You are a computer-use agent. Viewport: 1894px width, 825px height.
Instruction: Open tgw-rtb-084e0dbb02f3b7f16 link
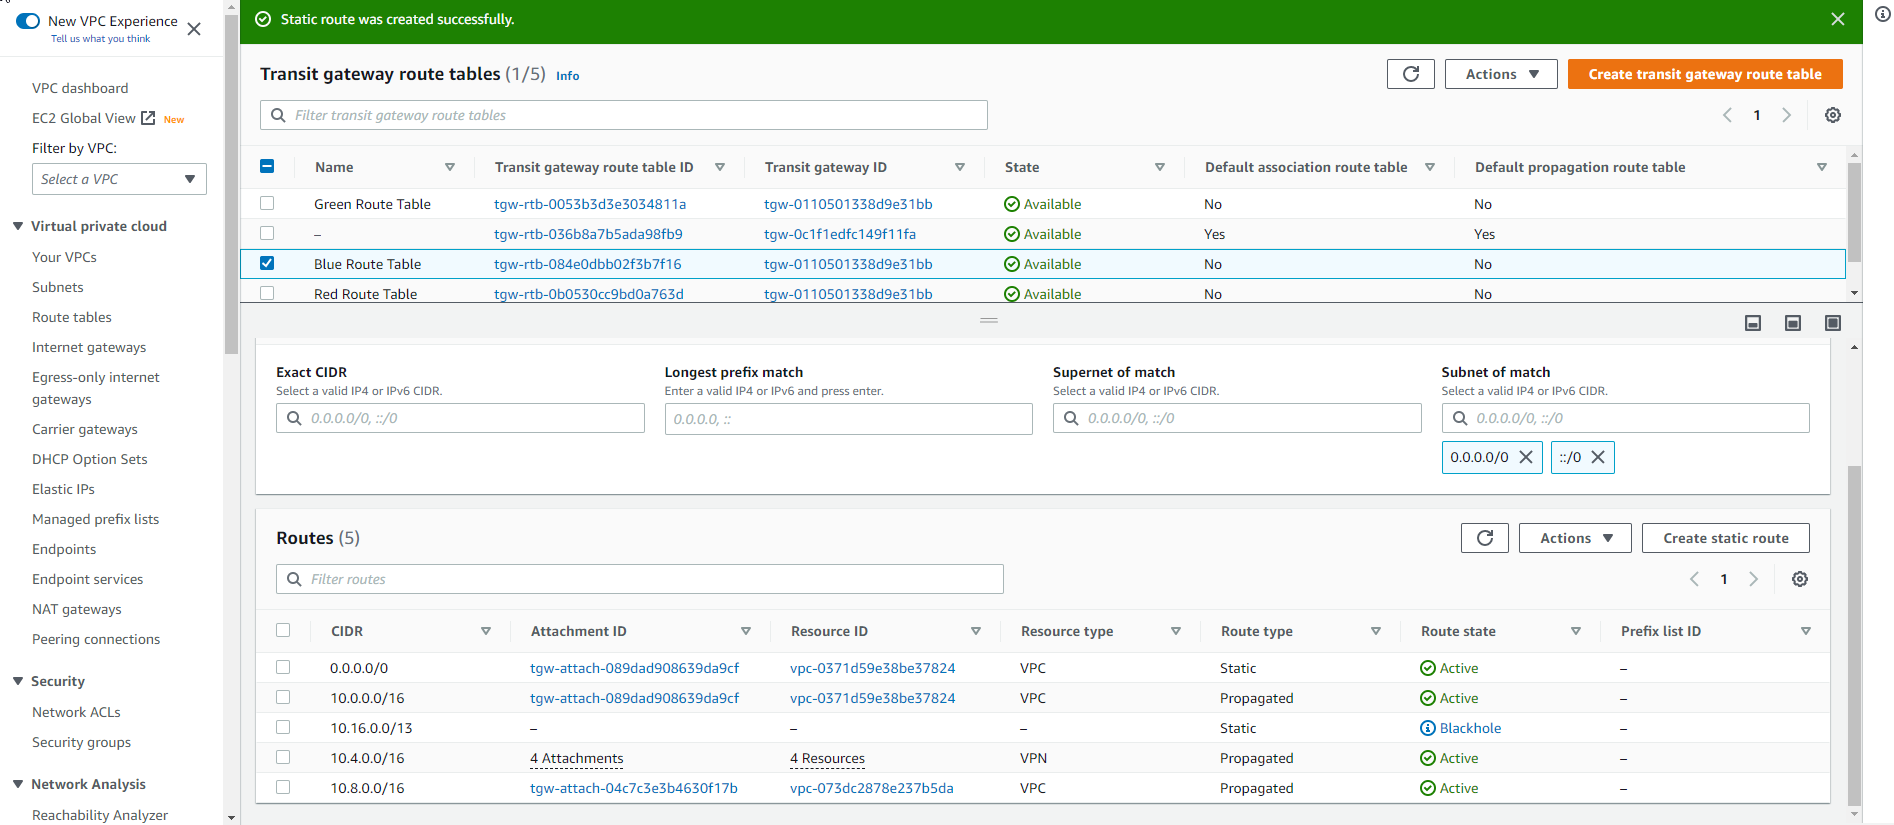(588, 264)
